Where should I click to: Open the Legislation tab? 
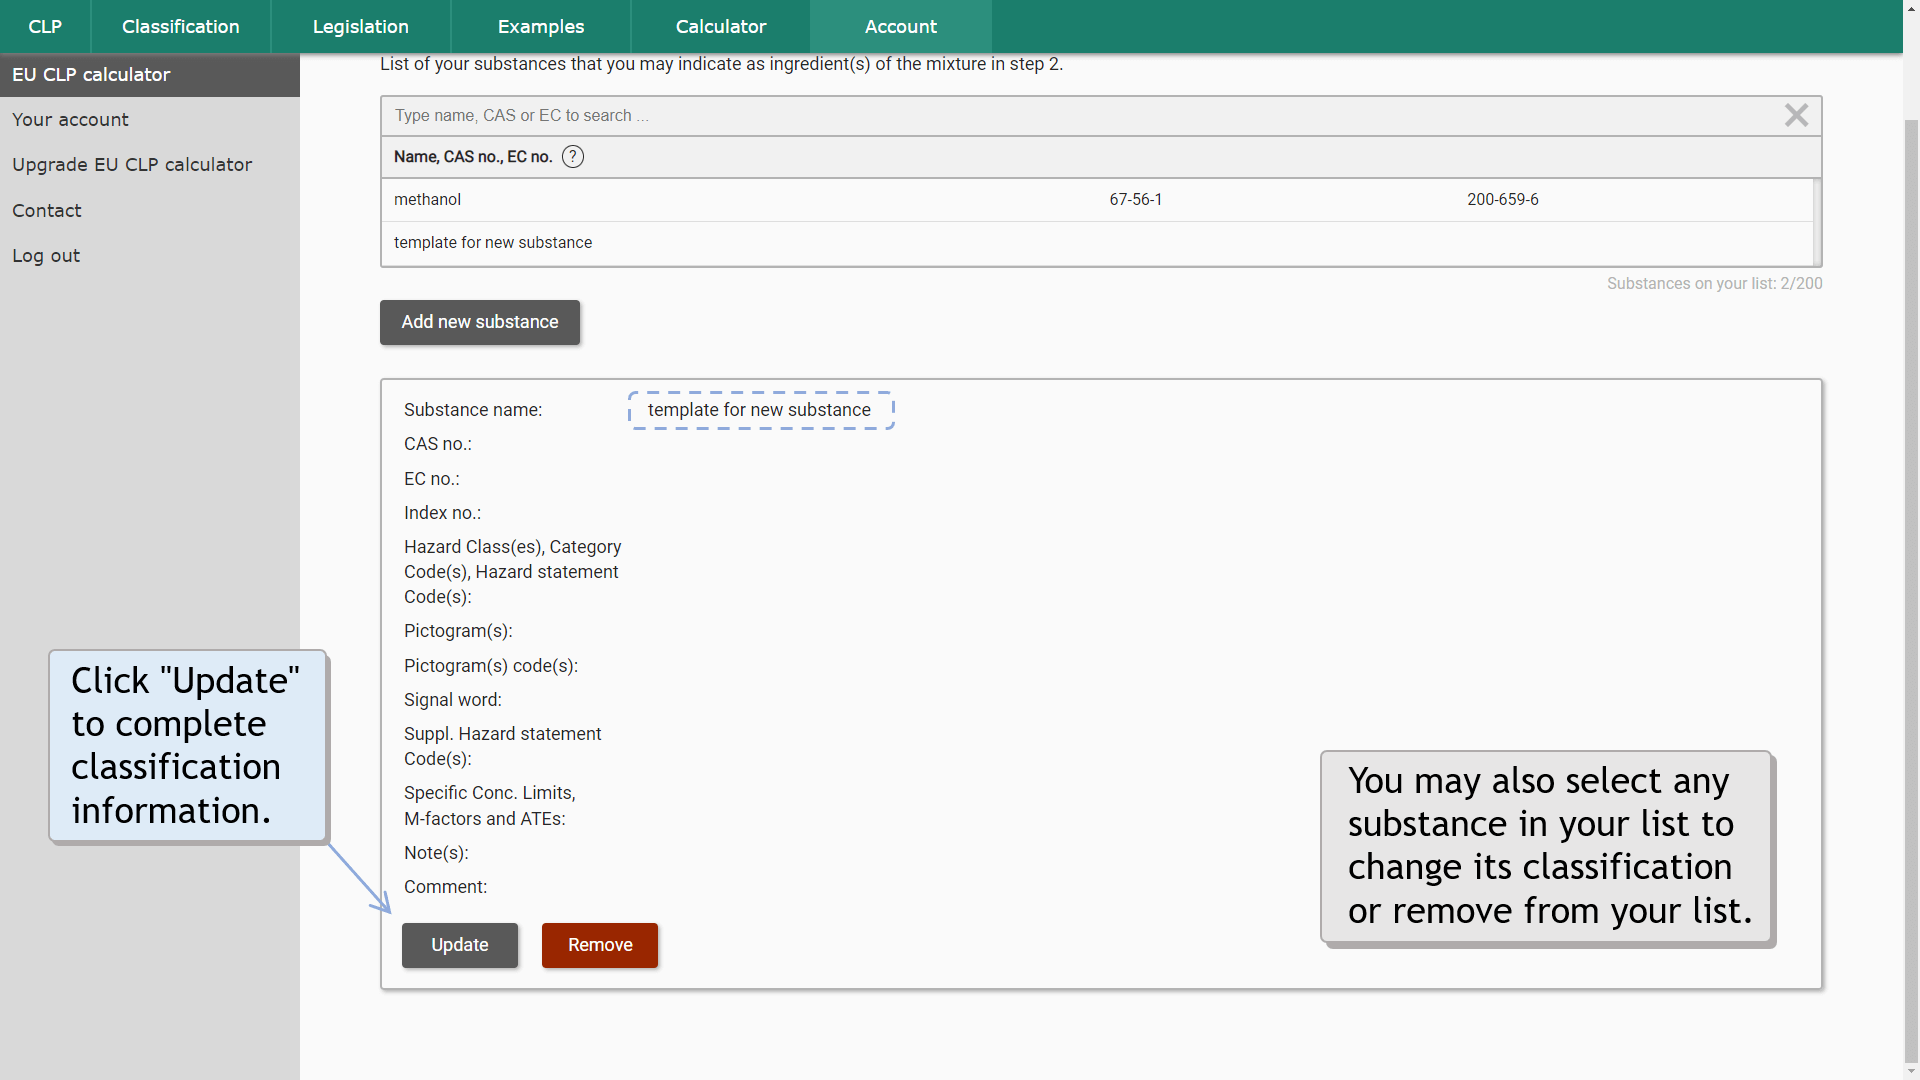click(x=361, y=26)
